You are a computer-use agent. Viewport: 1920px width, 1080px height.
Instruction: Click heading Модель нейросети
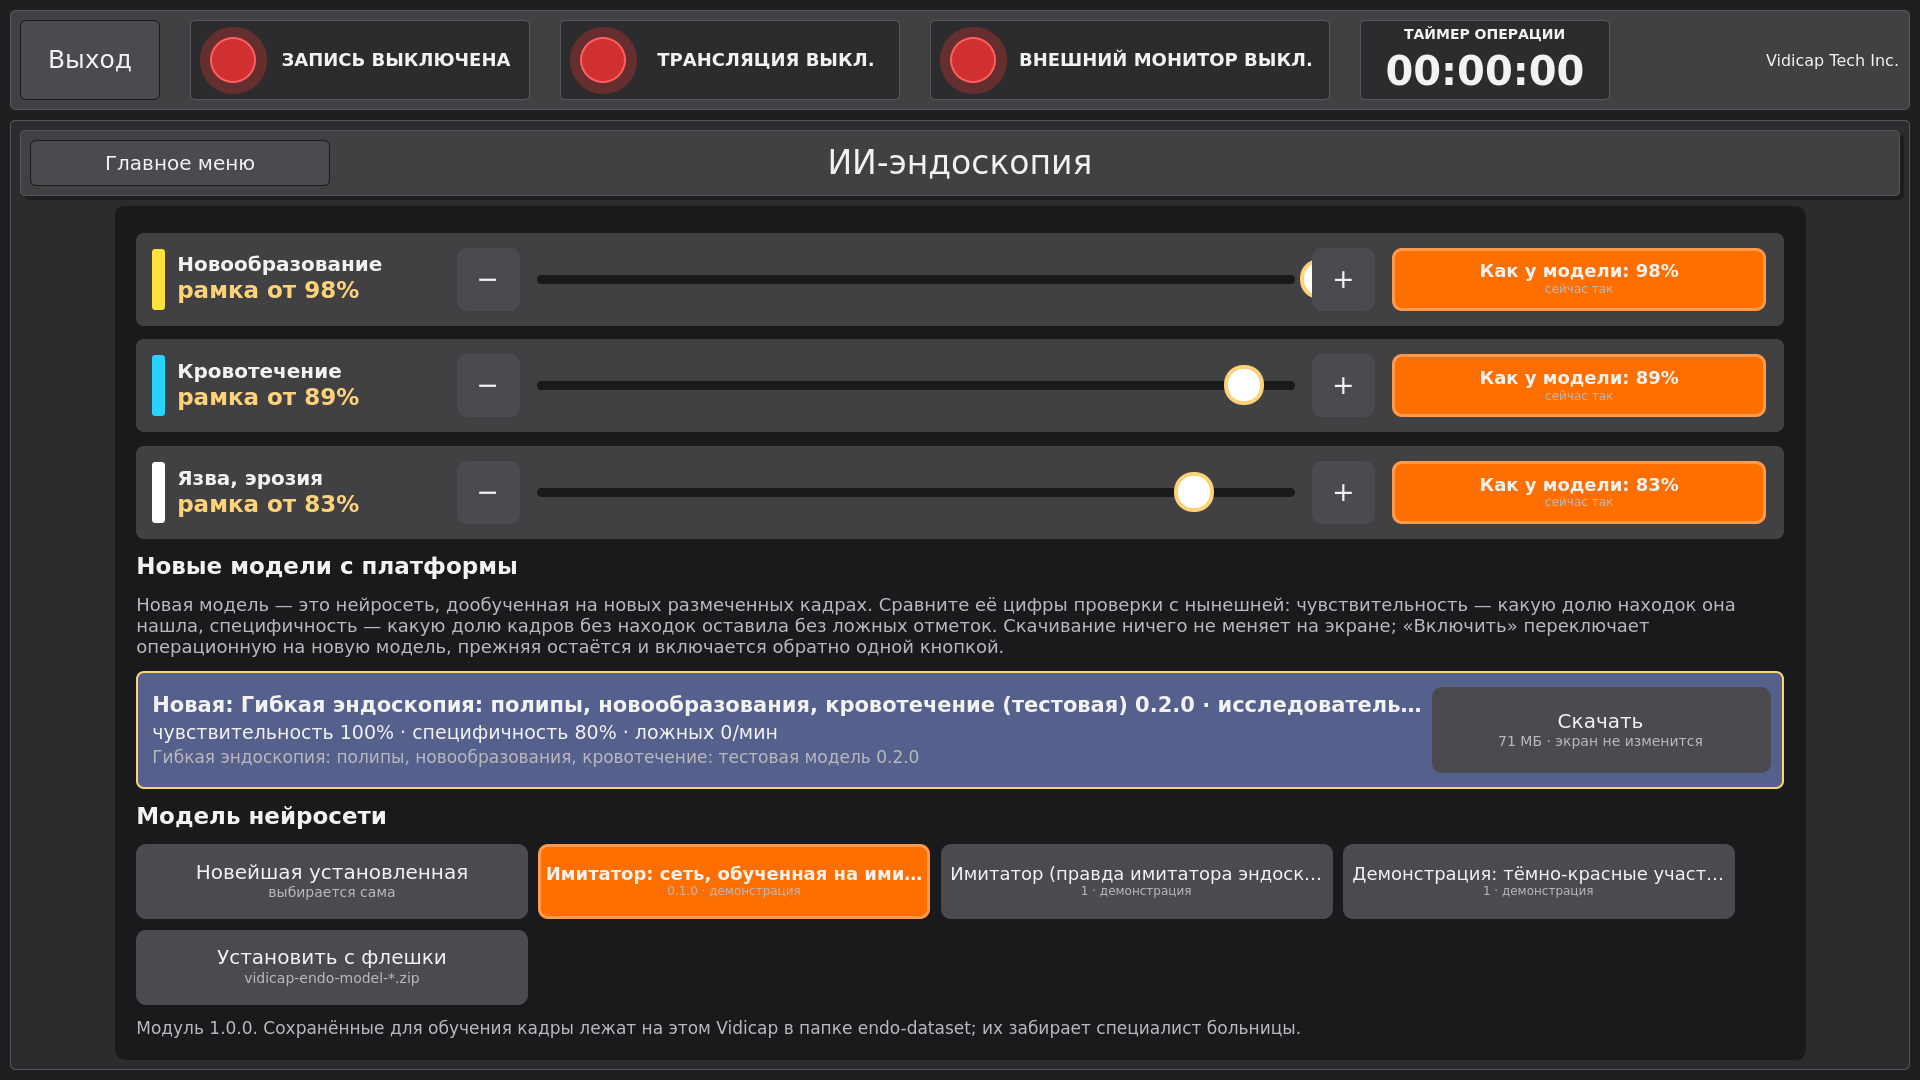261,816
